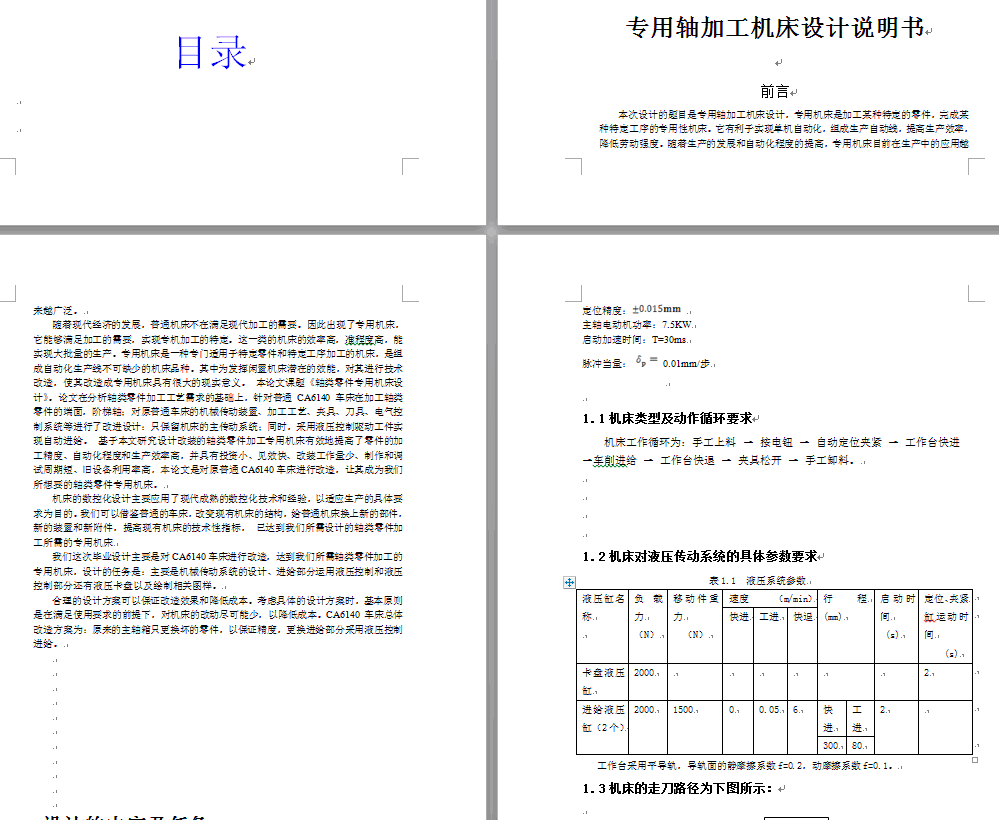Image resolution: width=999 pixels, height=820 pixels.
Task: Click the 工进 speed sub-header cell
Action: coord(770,636)
